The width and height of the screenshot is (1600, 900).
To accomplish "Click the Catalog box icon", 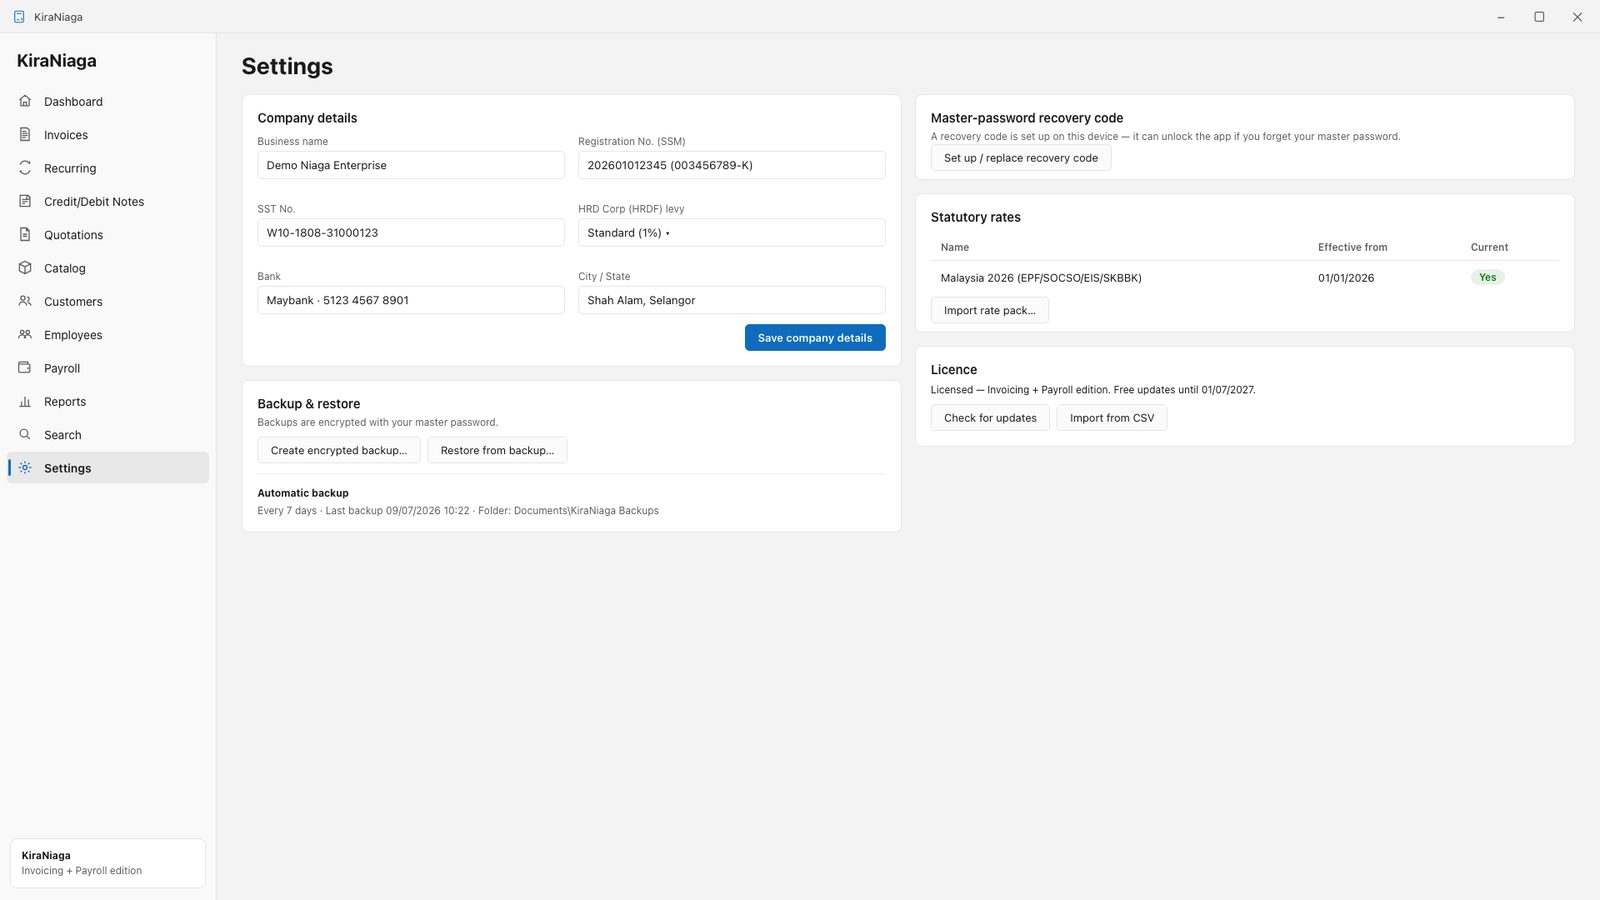I will [25, 268].
